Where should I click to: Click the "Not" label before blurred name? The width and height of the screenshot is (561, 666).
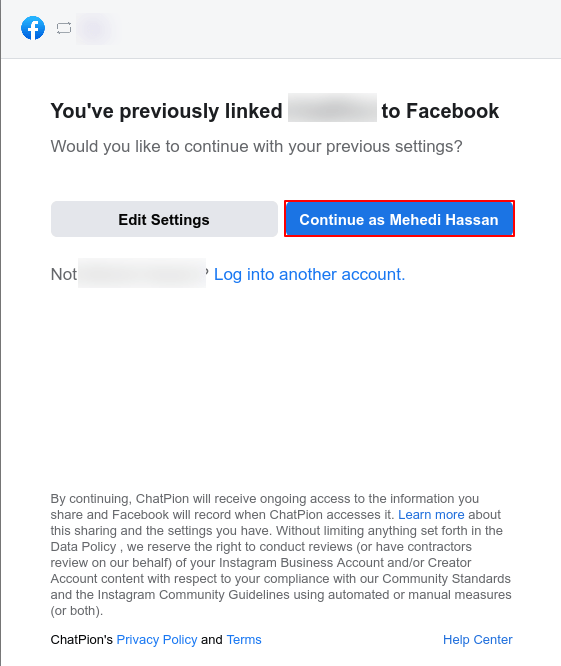point(64,274)
